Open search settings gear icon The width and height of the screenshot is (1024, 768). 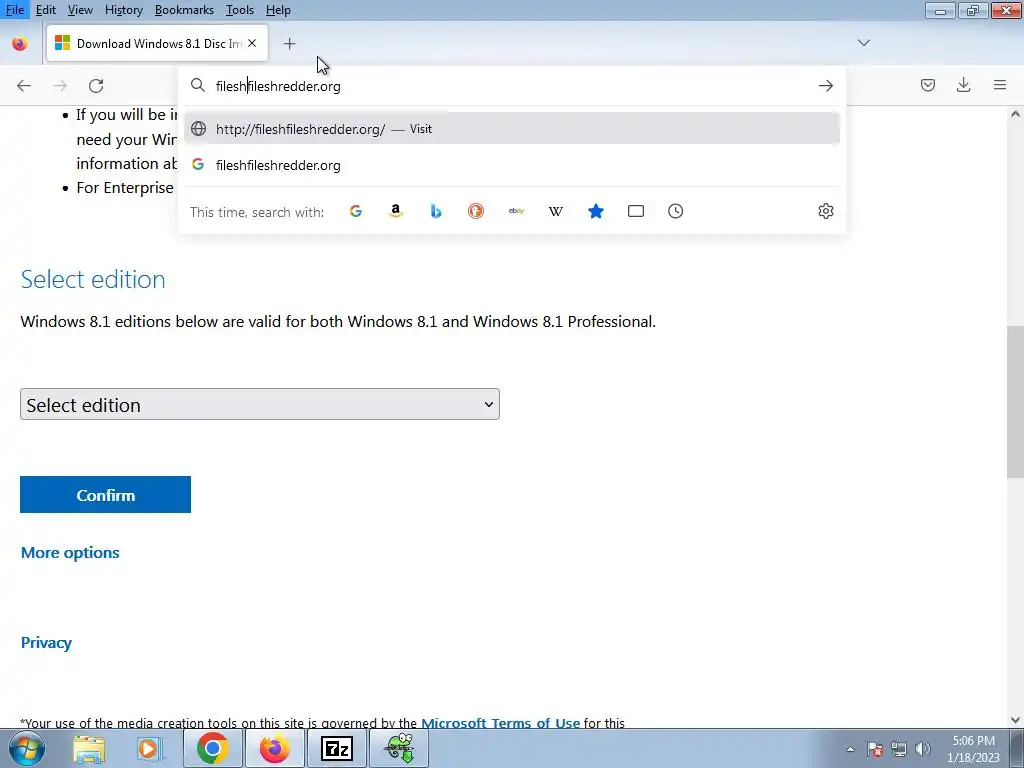coord(825,211)
